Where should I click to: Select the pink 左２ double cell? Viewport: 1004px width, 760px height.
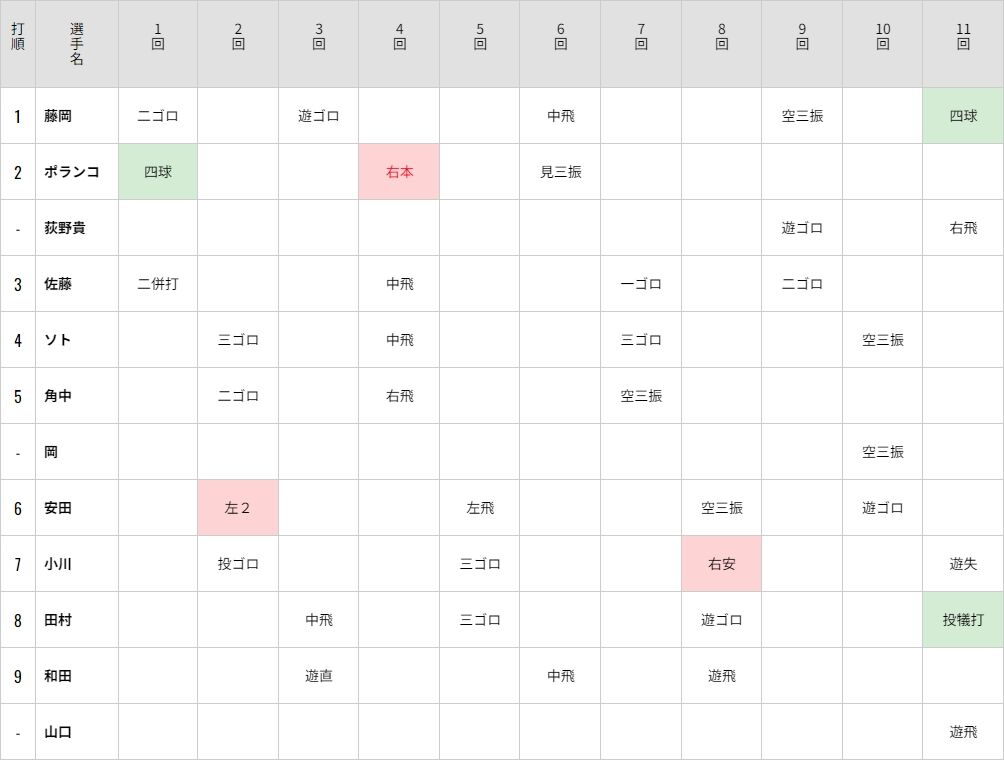[238, 508]
